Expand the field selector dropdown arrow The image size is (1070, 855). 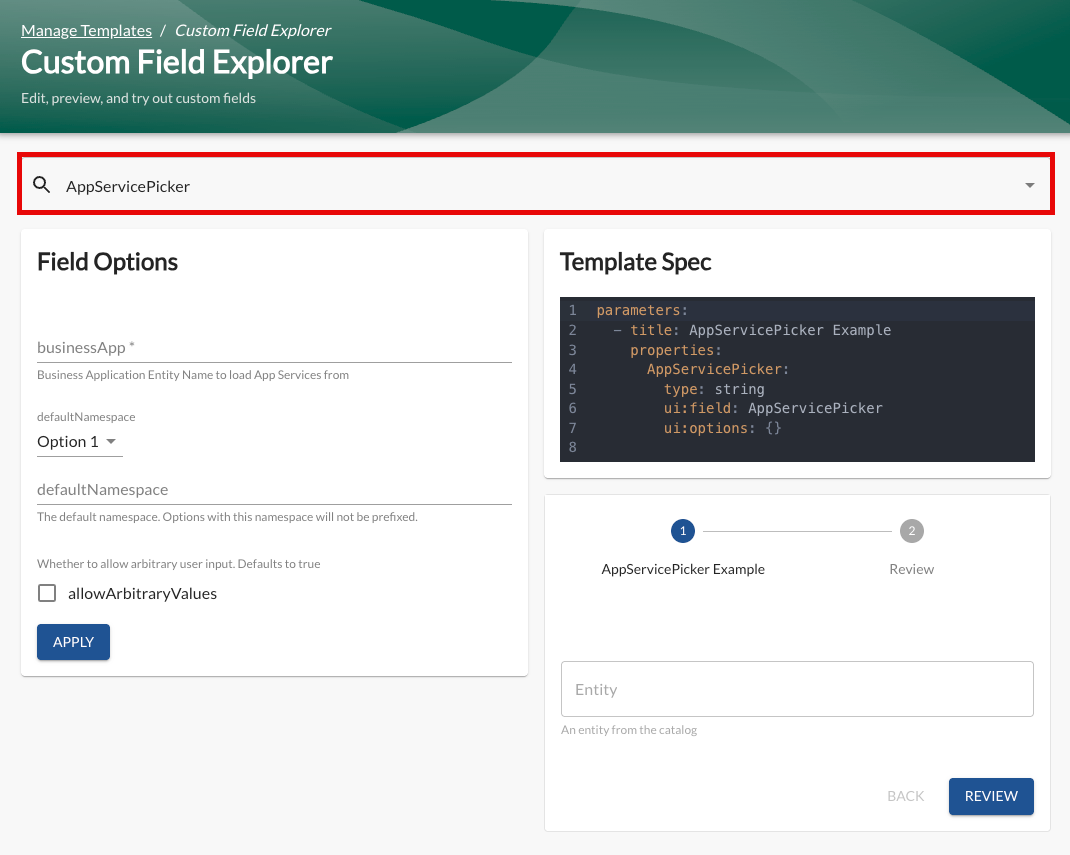[x=1029, y=185]
